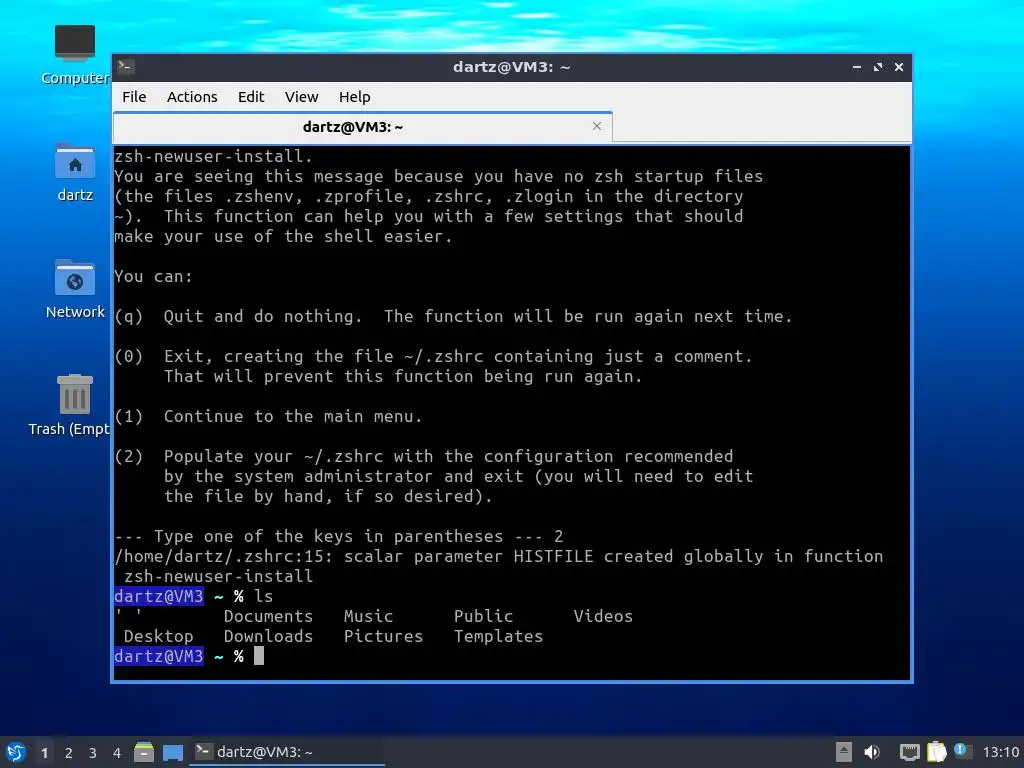Click the HISTFILE word in the warning line
The height and width of the screenshot is (768, 1024).
553,556
